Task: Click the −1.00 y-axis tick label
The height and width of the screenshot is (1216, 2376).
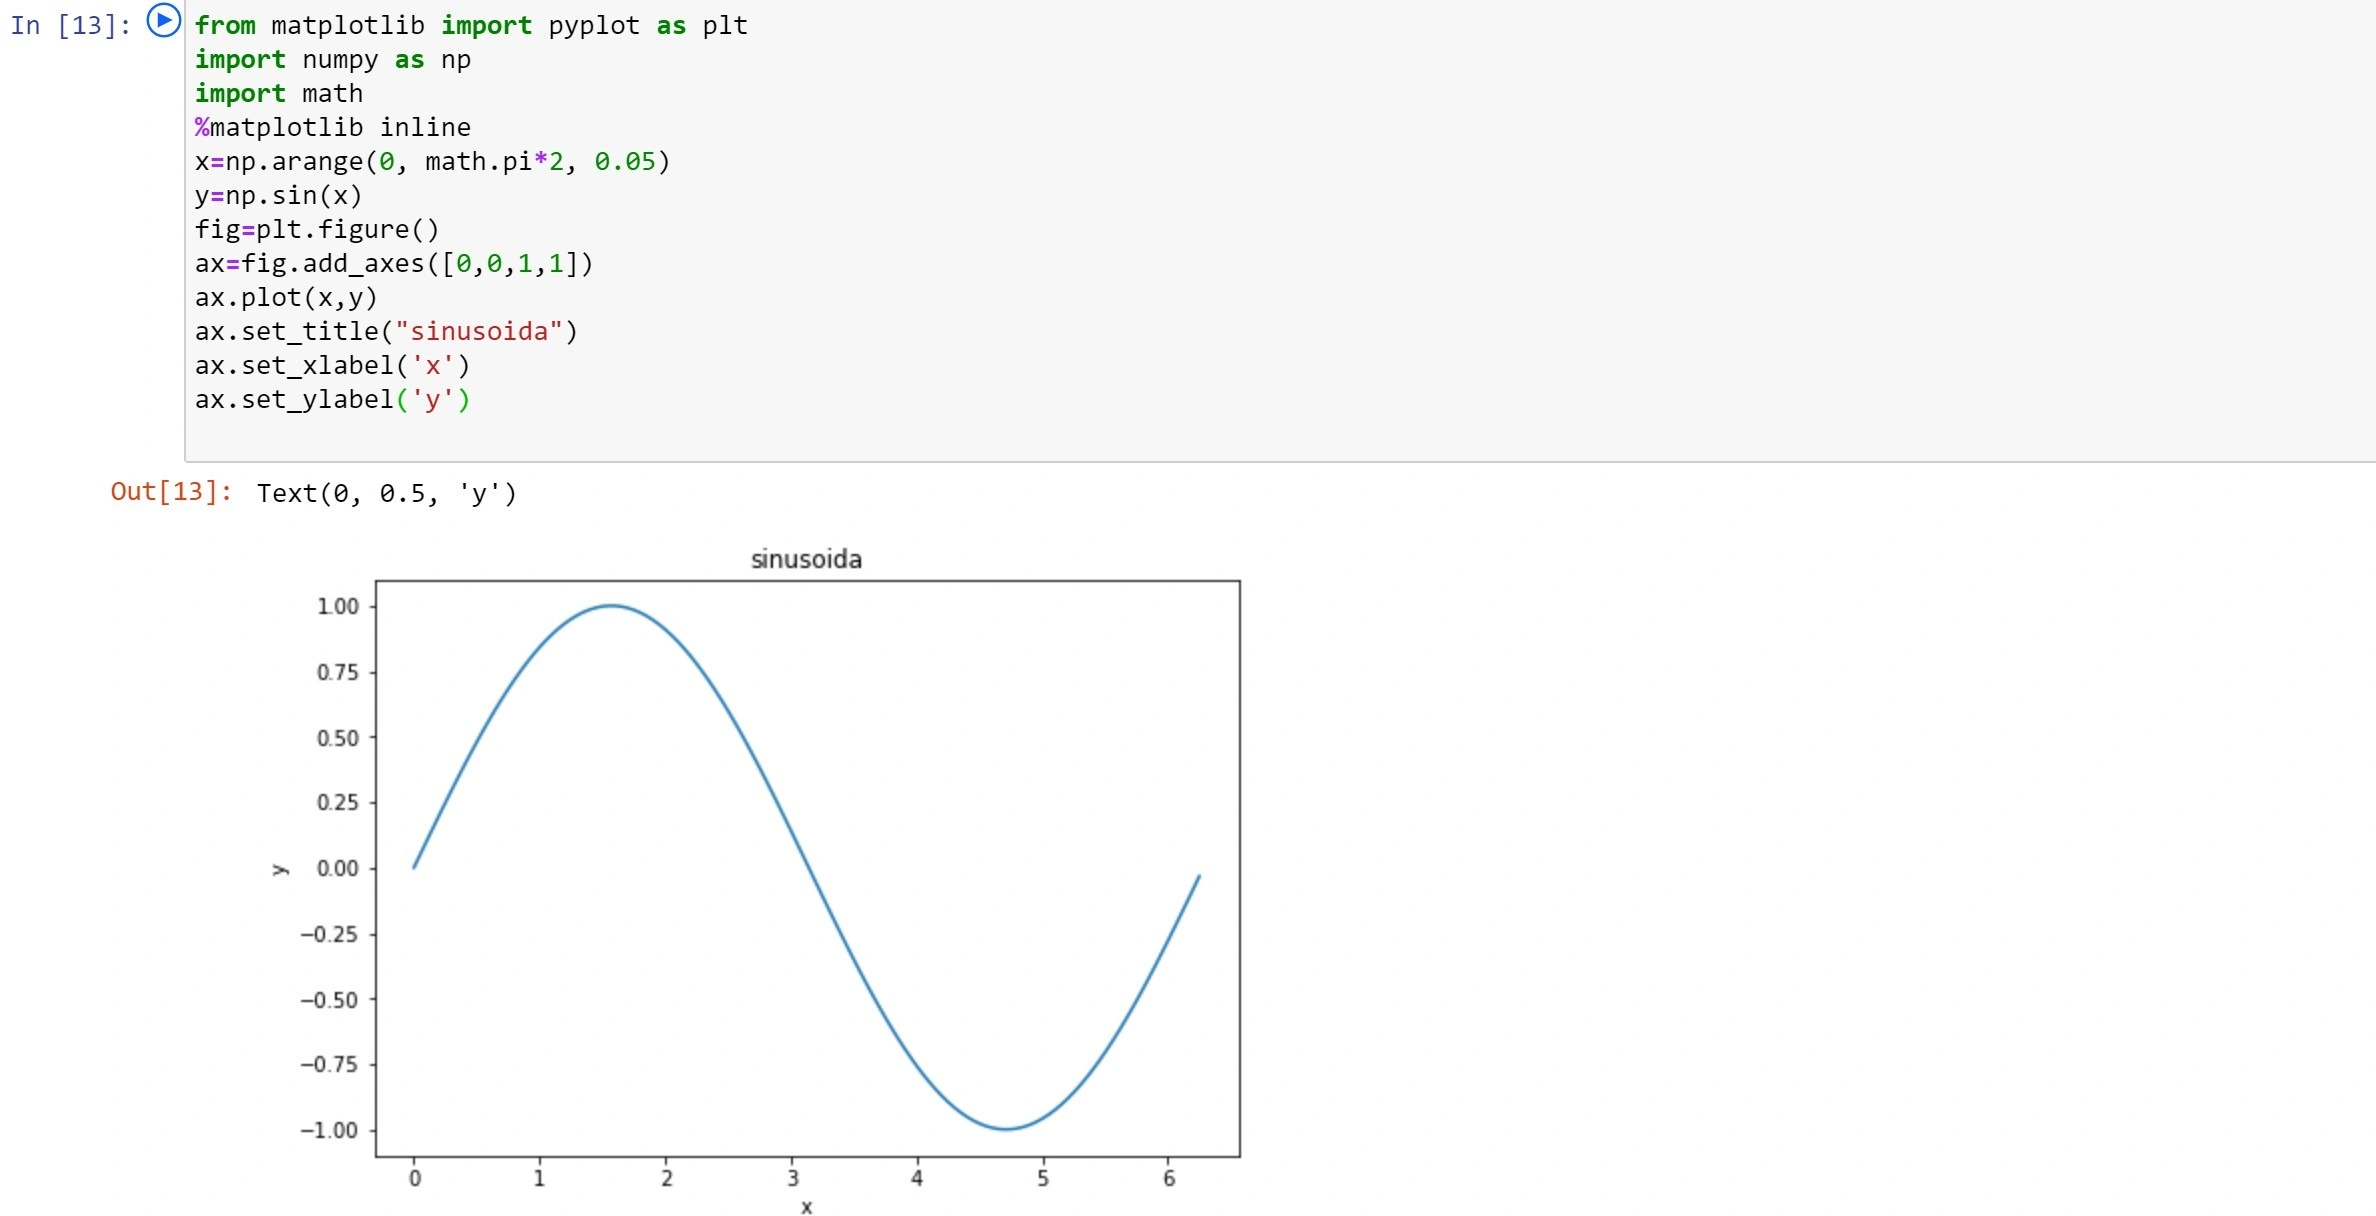Action: (329, 1130)
